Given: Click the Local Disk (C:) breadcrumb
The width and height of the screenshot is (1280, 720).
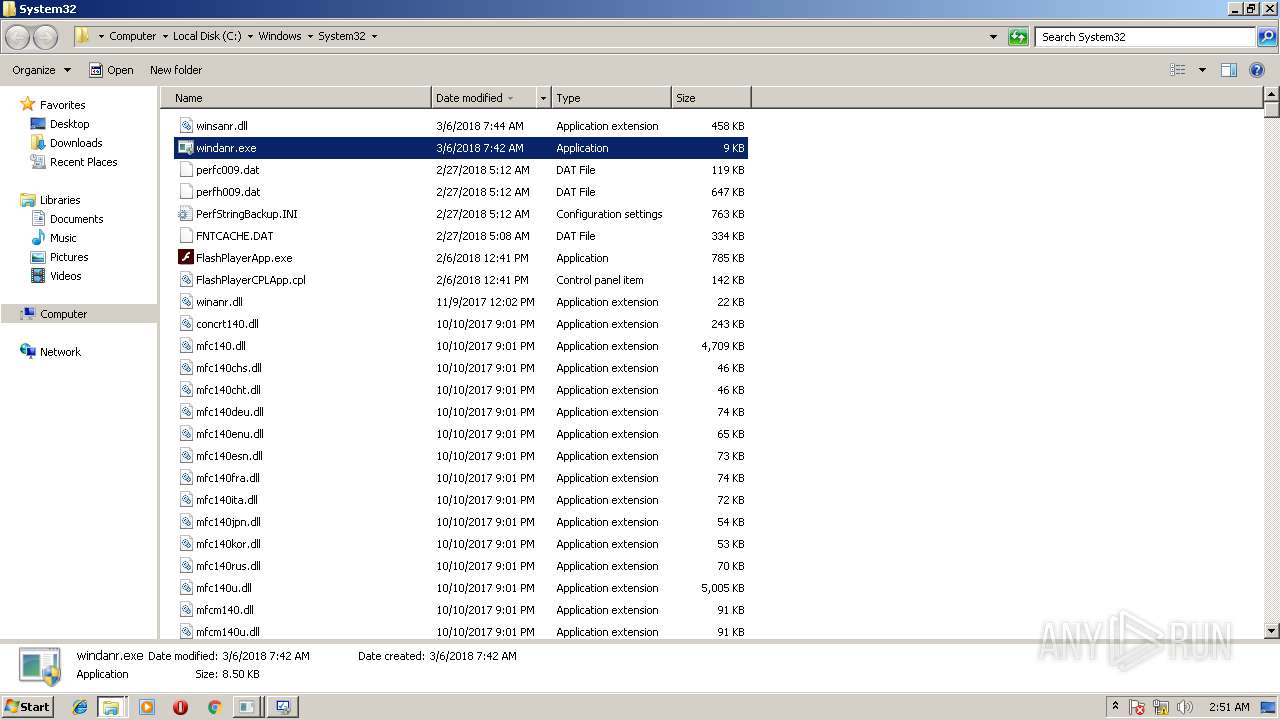Looking at the screenshot, I should point(207,37).
